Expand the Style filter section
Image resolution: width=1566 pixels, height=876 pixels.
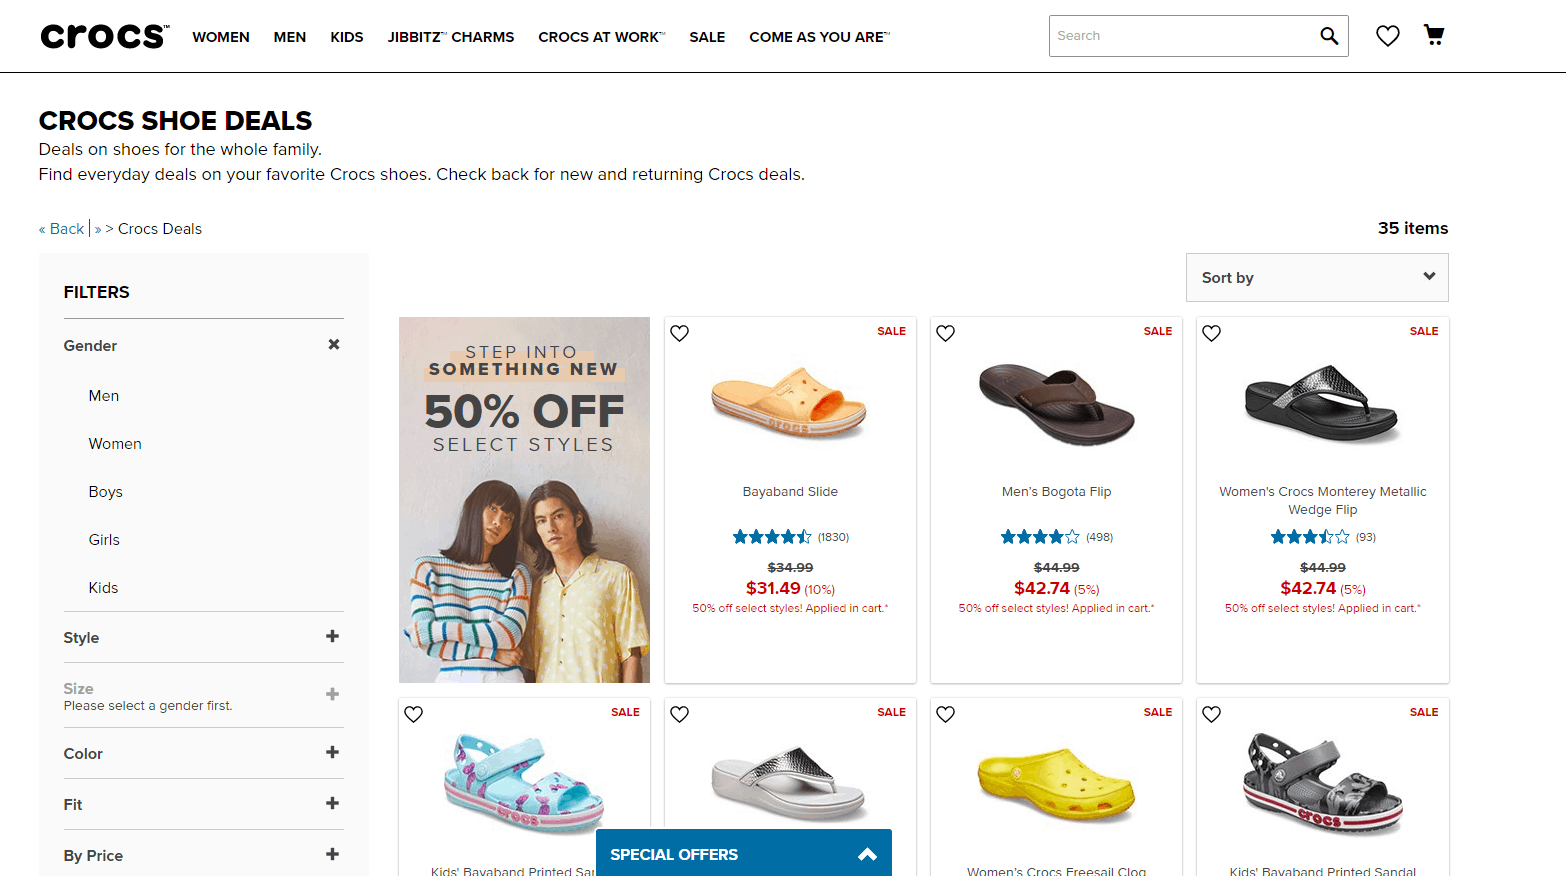click(203, 637)
